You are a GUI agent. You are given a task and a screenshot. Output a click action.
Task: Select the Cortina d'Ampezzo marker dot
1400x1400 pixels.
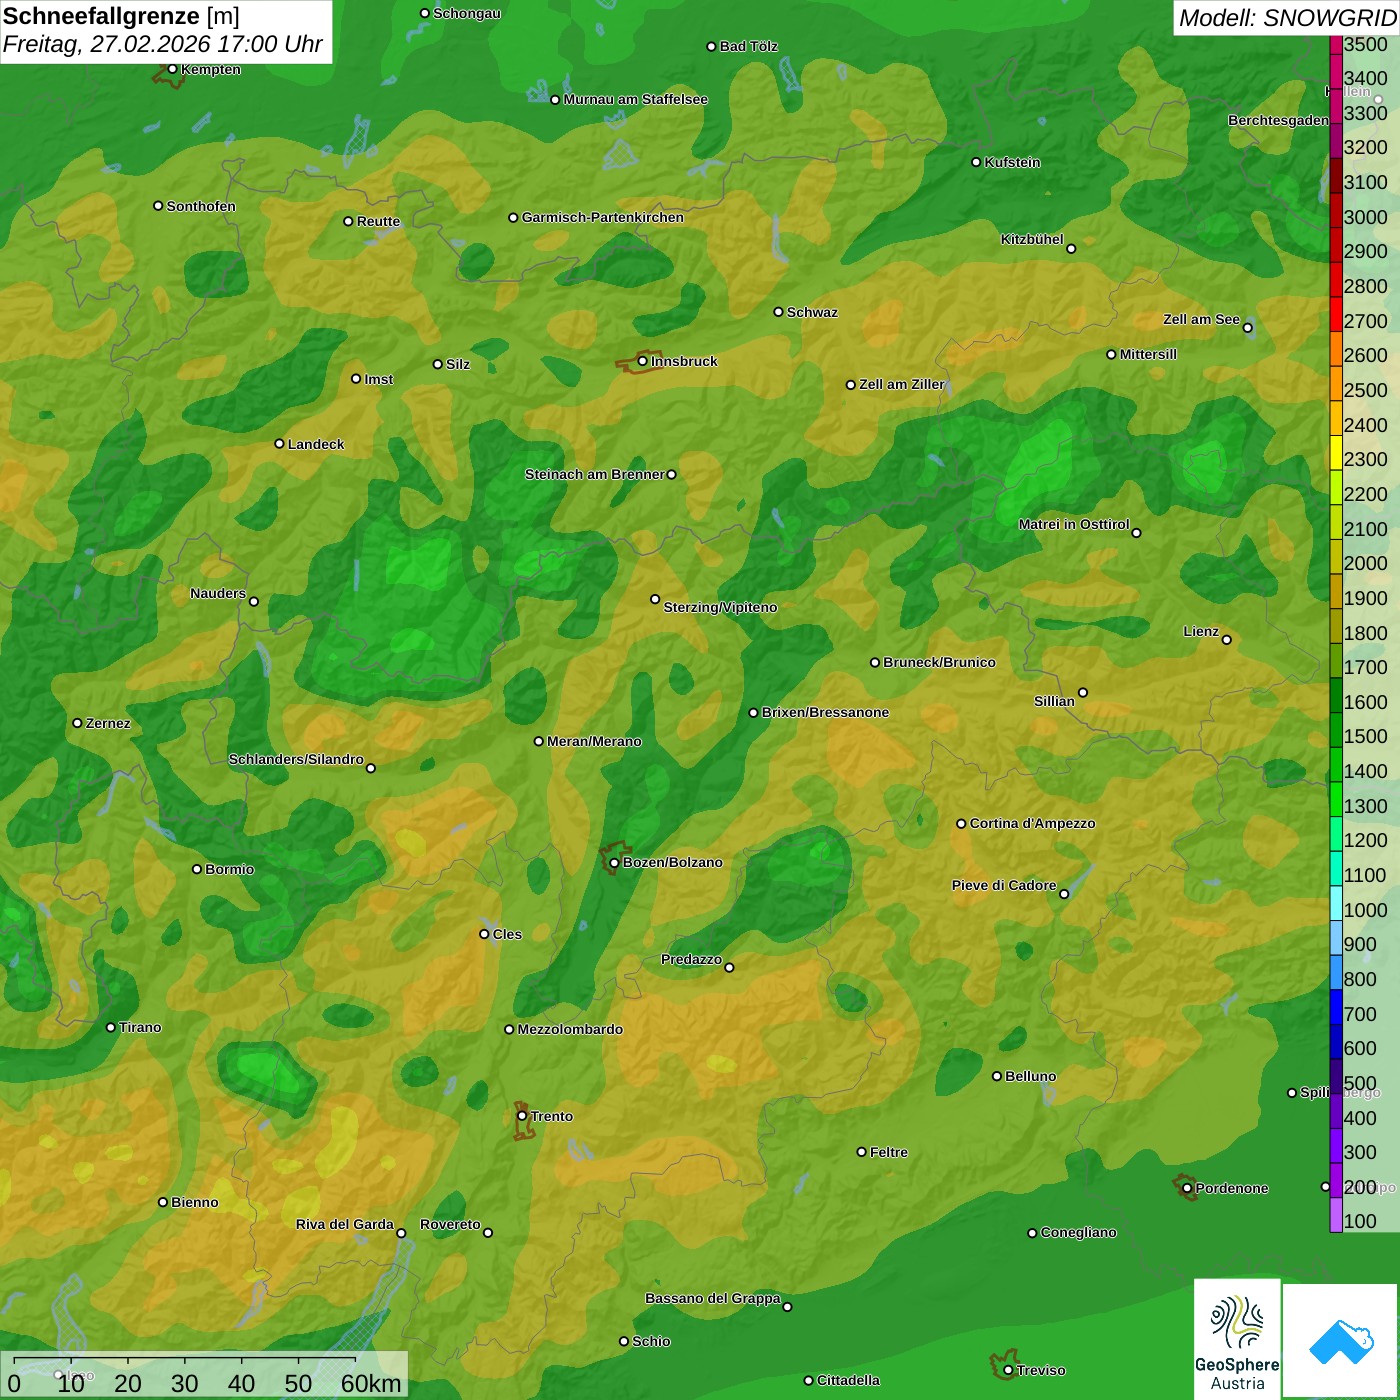[x=961, y=824]
